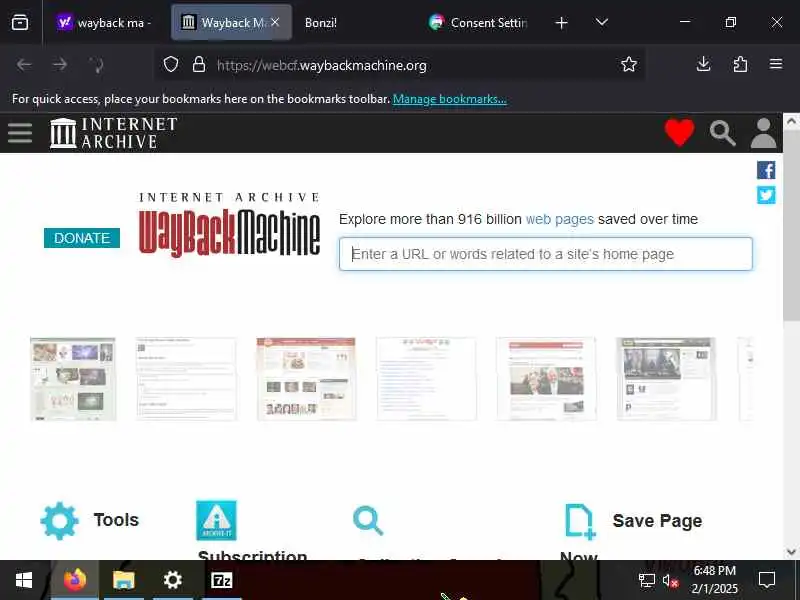Expand the list all tabs dropdown
Viewport: 800px width, 600px height.
coord(602,22)
